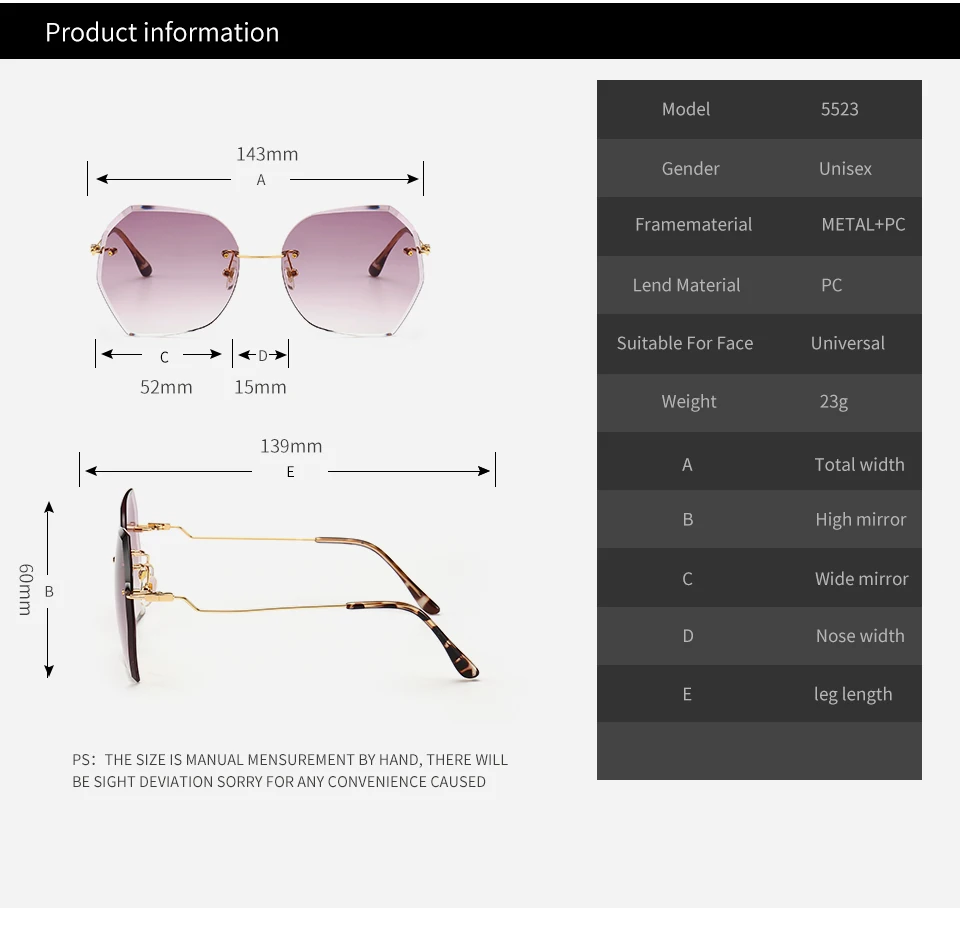Click the 'Gender' row label
Viewport: 960px width, 932px height.
click(690, 168)
